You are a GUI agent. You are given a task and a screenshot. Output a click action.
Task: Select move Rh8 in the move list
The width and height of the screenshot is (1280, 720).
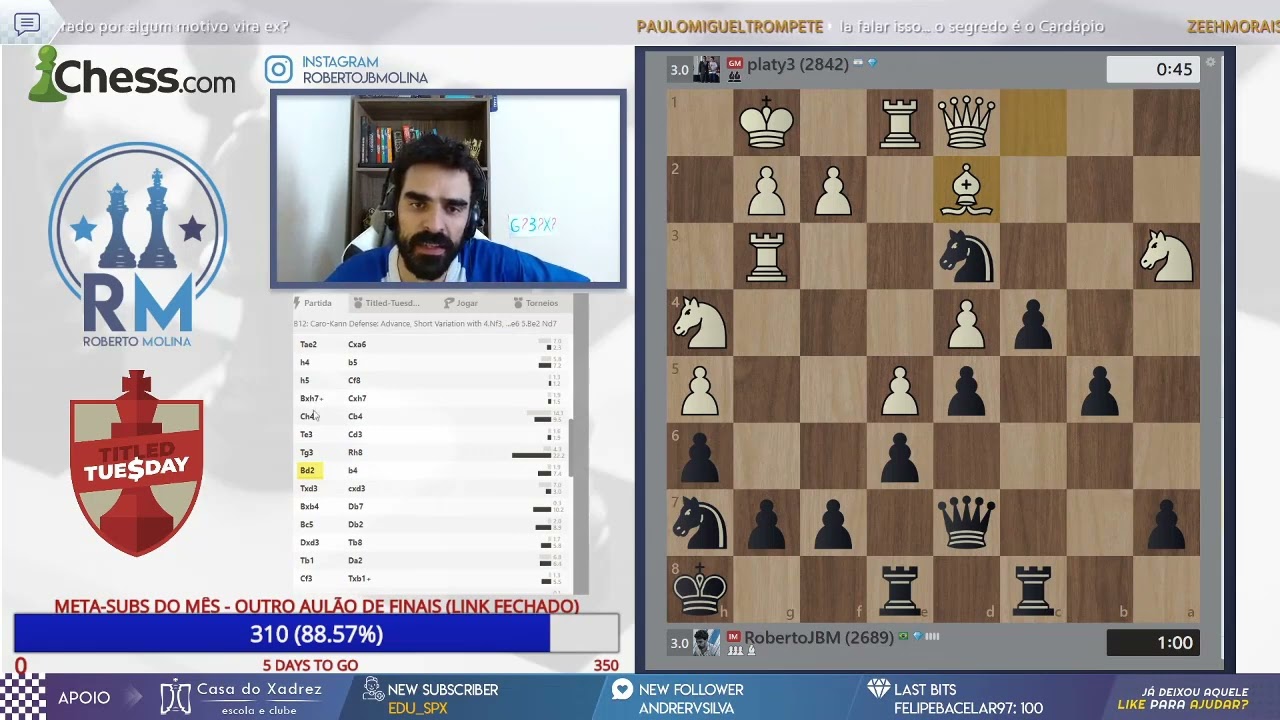click(x=355, y=452)
